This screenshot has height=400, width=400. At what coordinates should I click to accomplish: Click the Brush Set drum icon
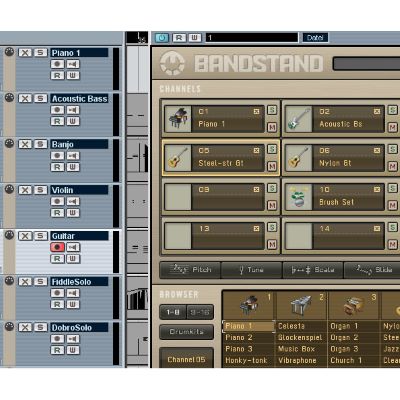point(299,197)
